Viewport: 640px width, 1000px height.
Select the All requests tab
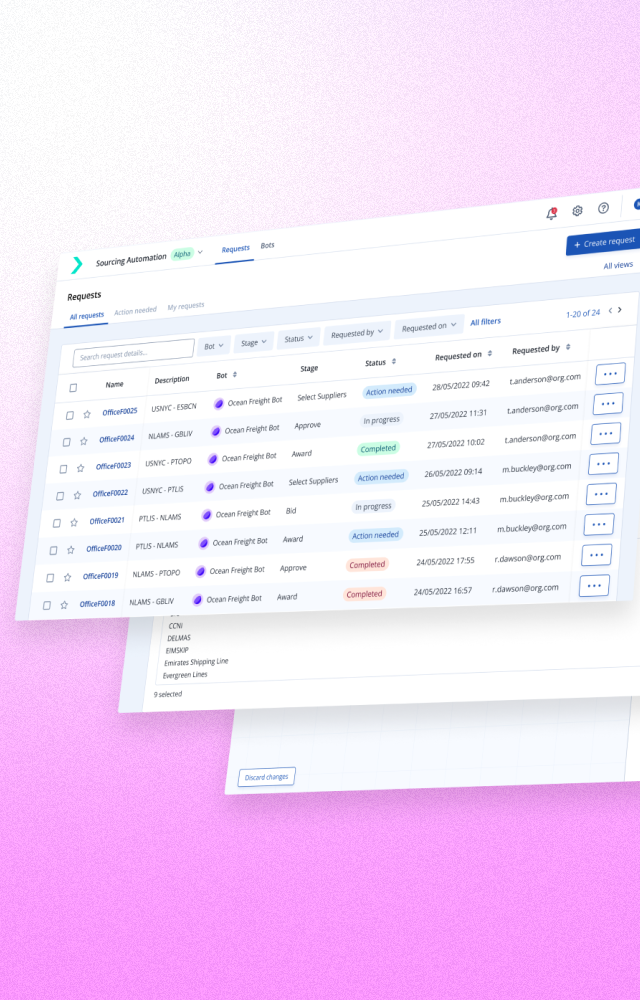tap(87, 316)
